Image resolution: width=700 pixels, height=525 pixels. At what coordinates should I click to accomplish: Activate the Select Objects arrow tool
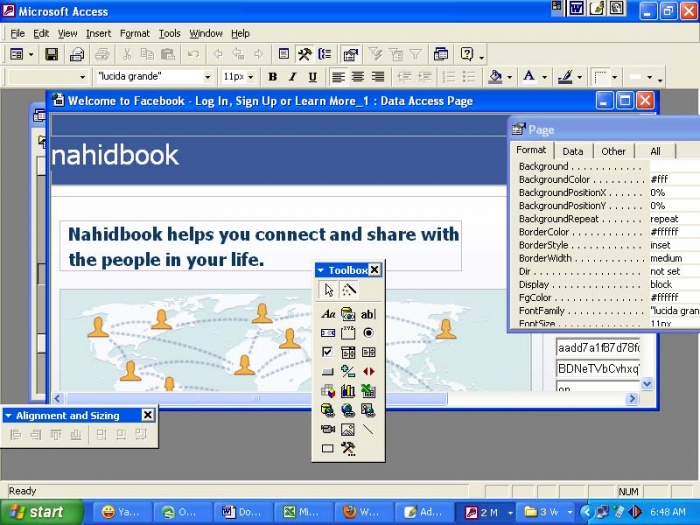coord(329,290)
